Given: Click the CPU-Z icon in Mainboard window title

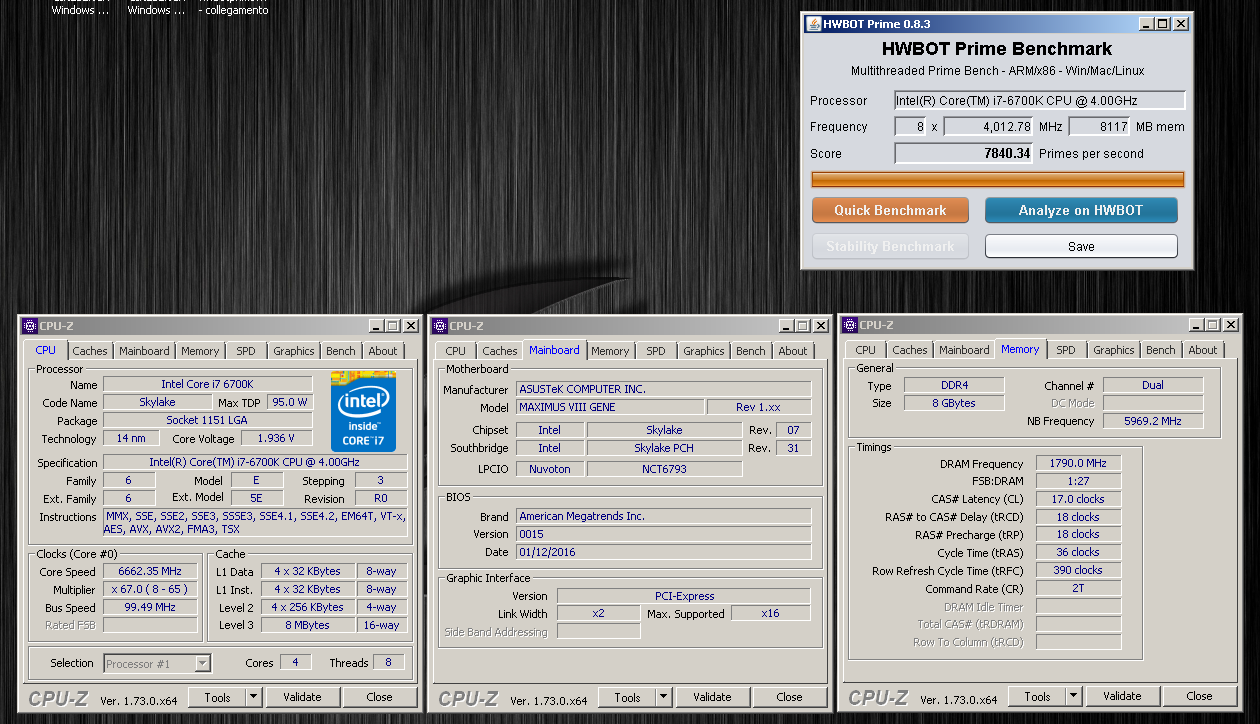Looking at the screenshot, I should pos(438,326).
